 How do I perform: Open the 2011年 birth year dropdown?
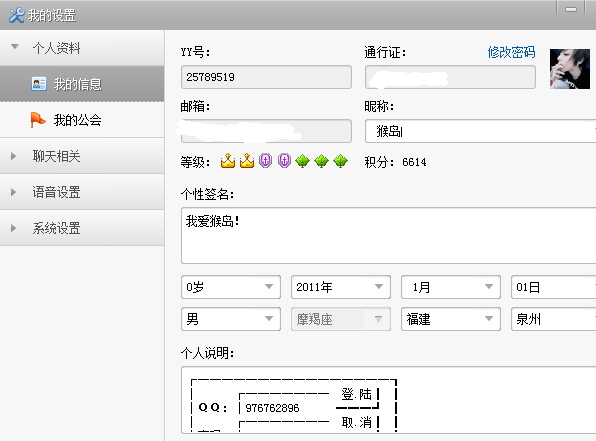tap(341, 287)
